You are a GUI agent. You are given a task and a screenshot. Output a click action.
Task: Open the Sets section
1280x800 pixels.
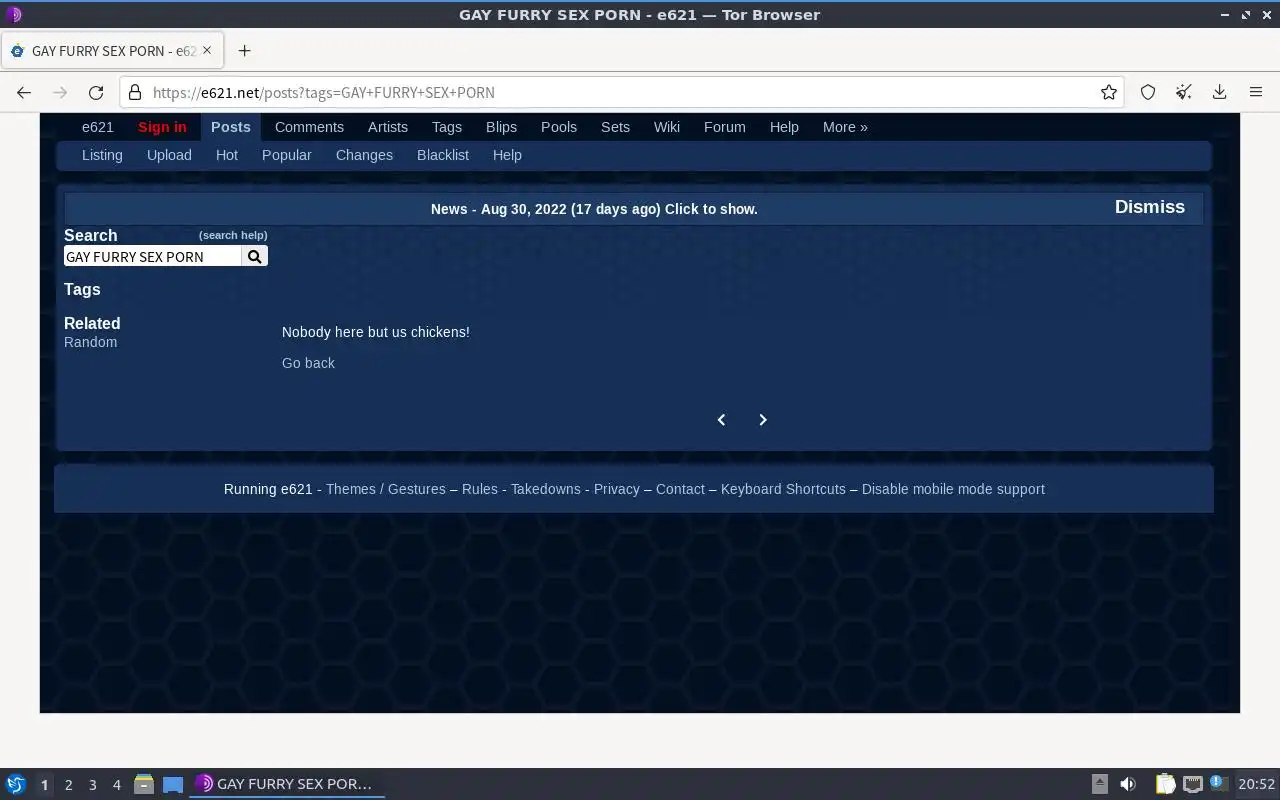click(x=615, y=127)
